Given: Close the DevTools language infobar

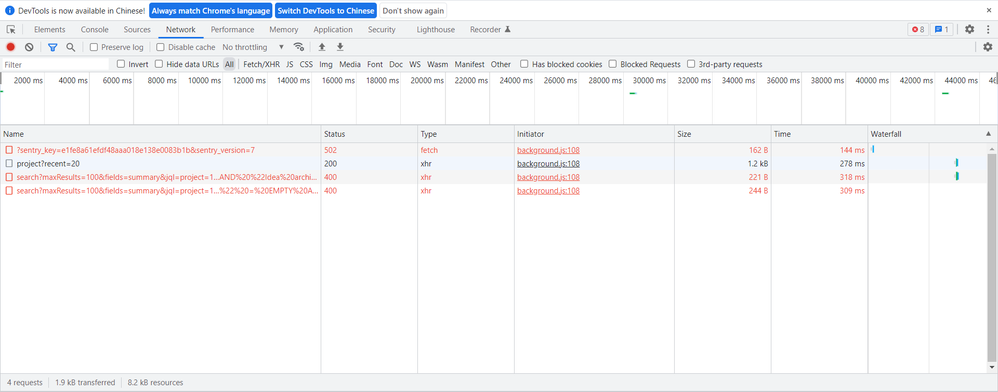Looking at the screenshot, I should pyautogui.click(x=988, y=11).
